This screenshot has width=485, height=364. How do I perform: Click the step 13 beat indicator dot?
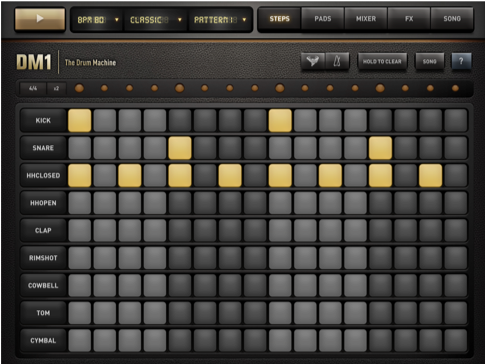(380, 88)
